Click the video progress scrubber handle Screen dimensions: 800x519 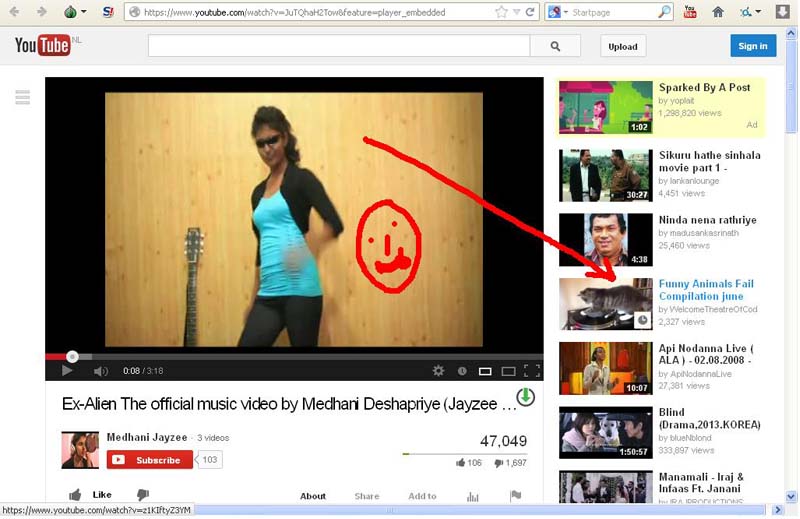[72, 357]
